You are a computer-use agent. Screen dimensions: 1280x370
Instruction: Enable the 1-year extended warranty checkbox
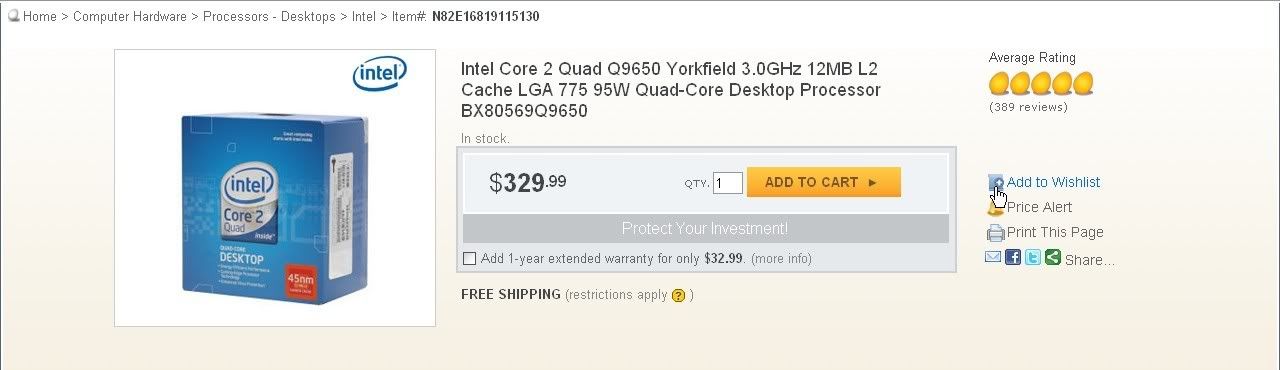pos(470,259)
